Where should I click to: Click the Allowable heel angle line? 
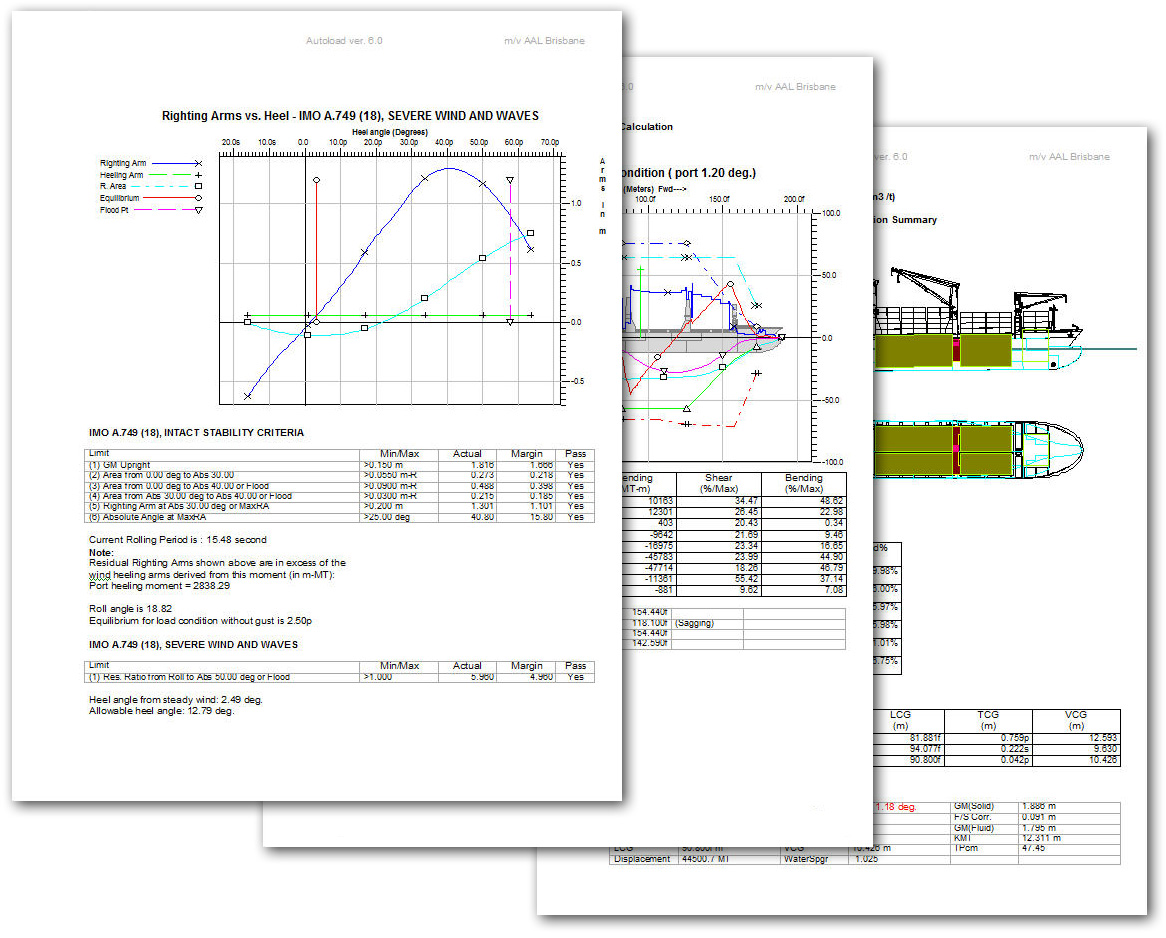[x=161, y=711]
